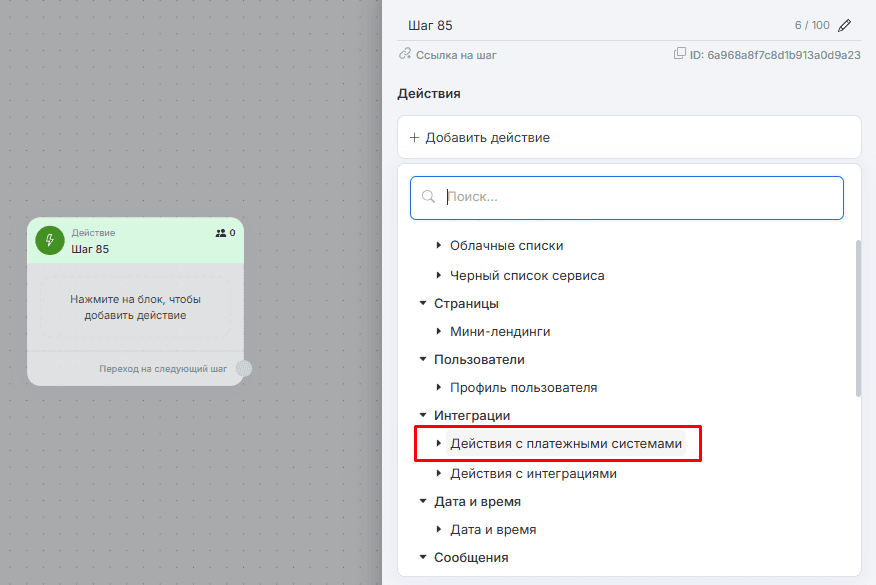Click Добавить действие button
The image size is (876, 585).
click(x=629, y=137)
